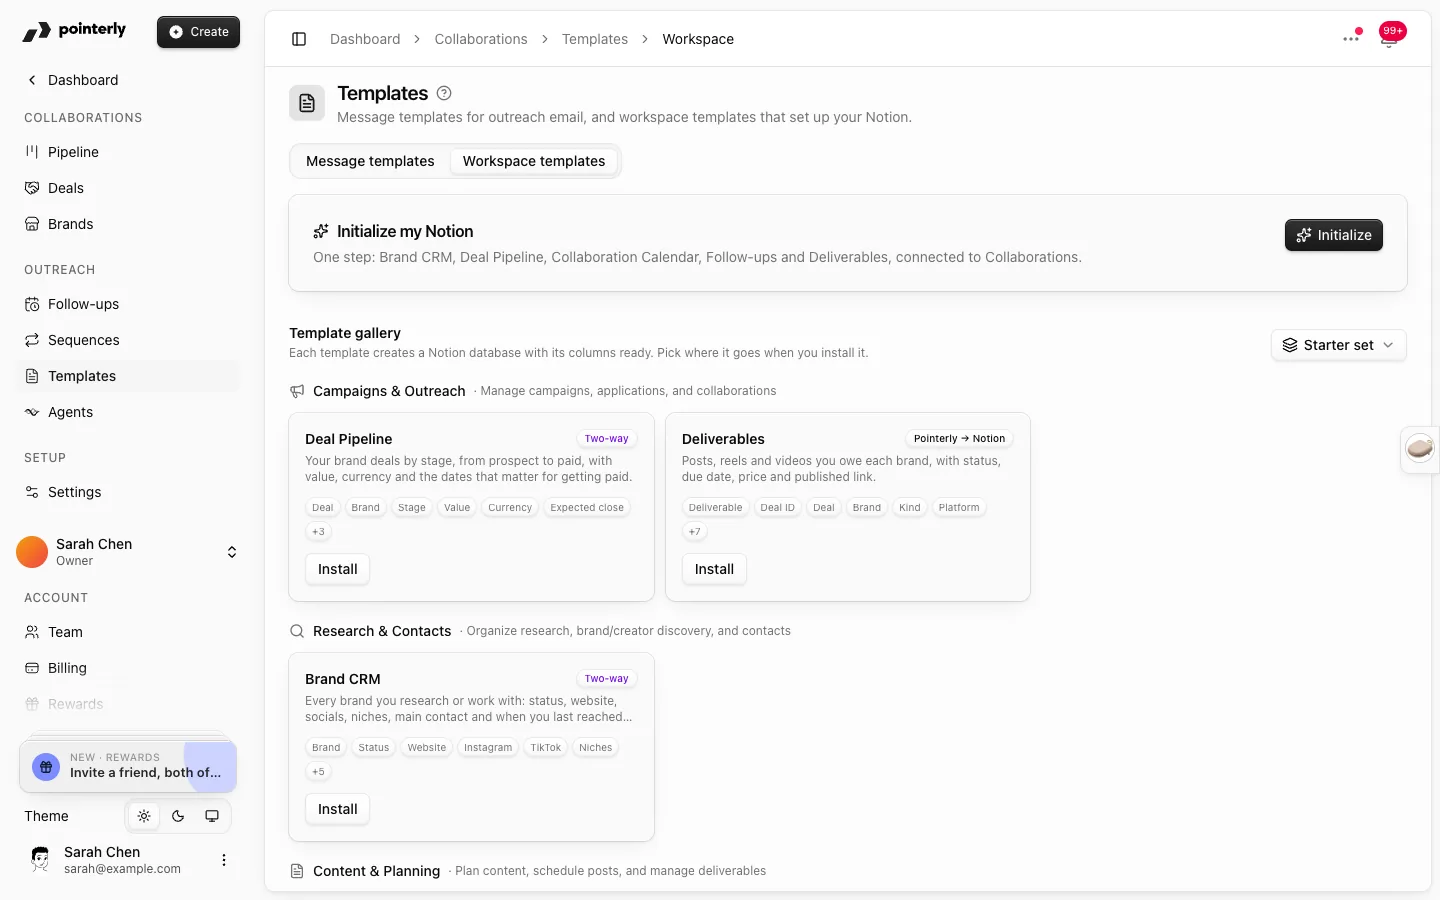The width and height of the screenshot is (1440, 900).
Task: Expand the Sarah Chen Owner workspace switcher
Action: point(128,552)
